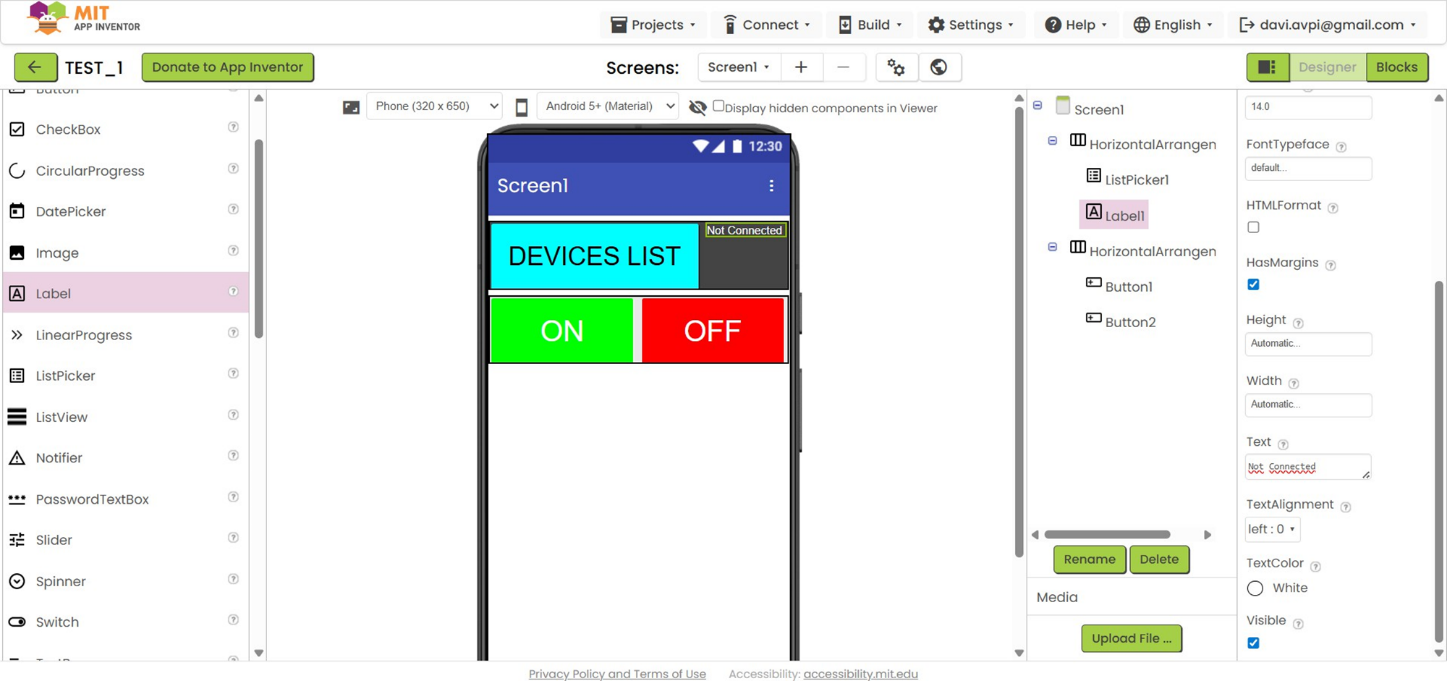Click the DatePicker palette icon
Viewport: 1447px width, 681px height.
17,211
